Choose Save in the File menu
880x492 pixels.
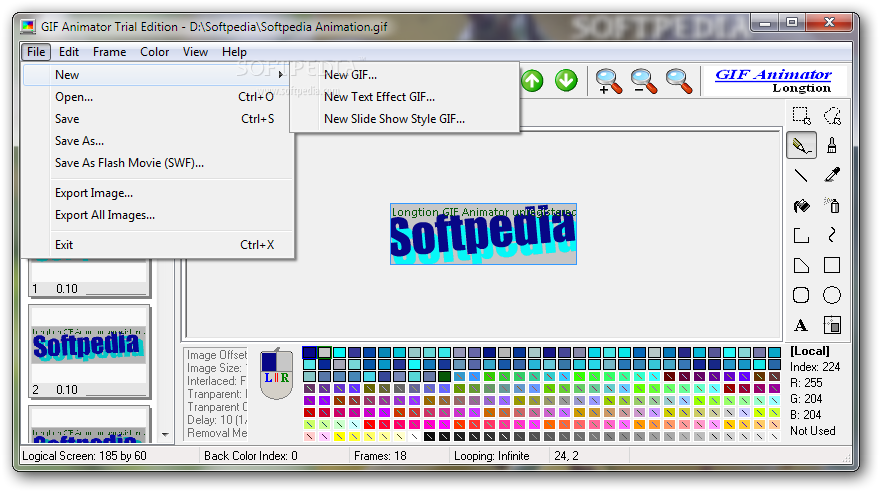[158, 119]
